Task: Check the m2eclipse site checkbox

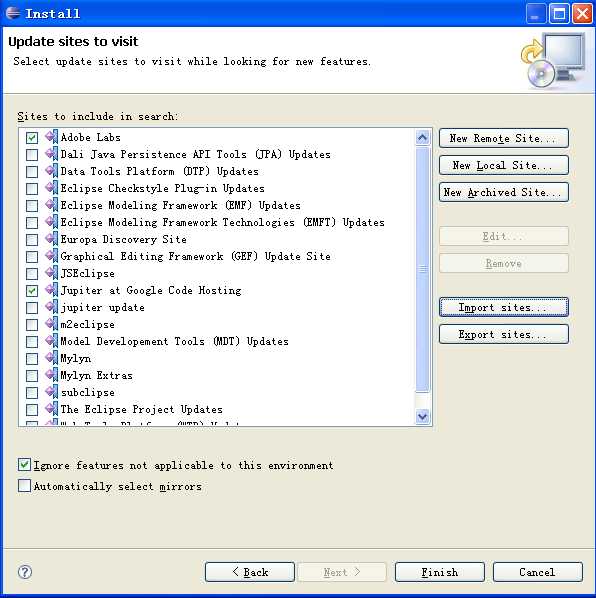Action: click(32, 325)
